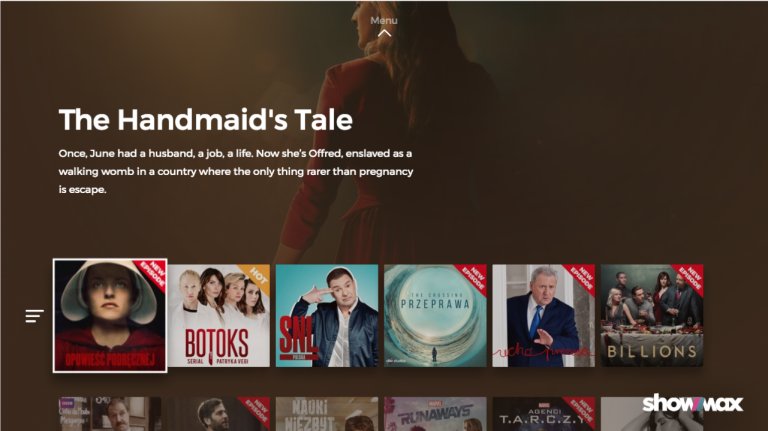The image size is (768, 431).
Task: Select the Marvel Runaways poster
Action: [435, 414]
